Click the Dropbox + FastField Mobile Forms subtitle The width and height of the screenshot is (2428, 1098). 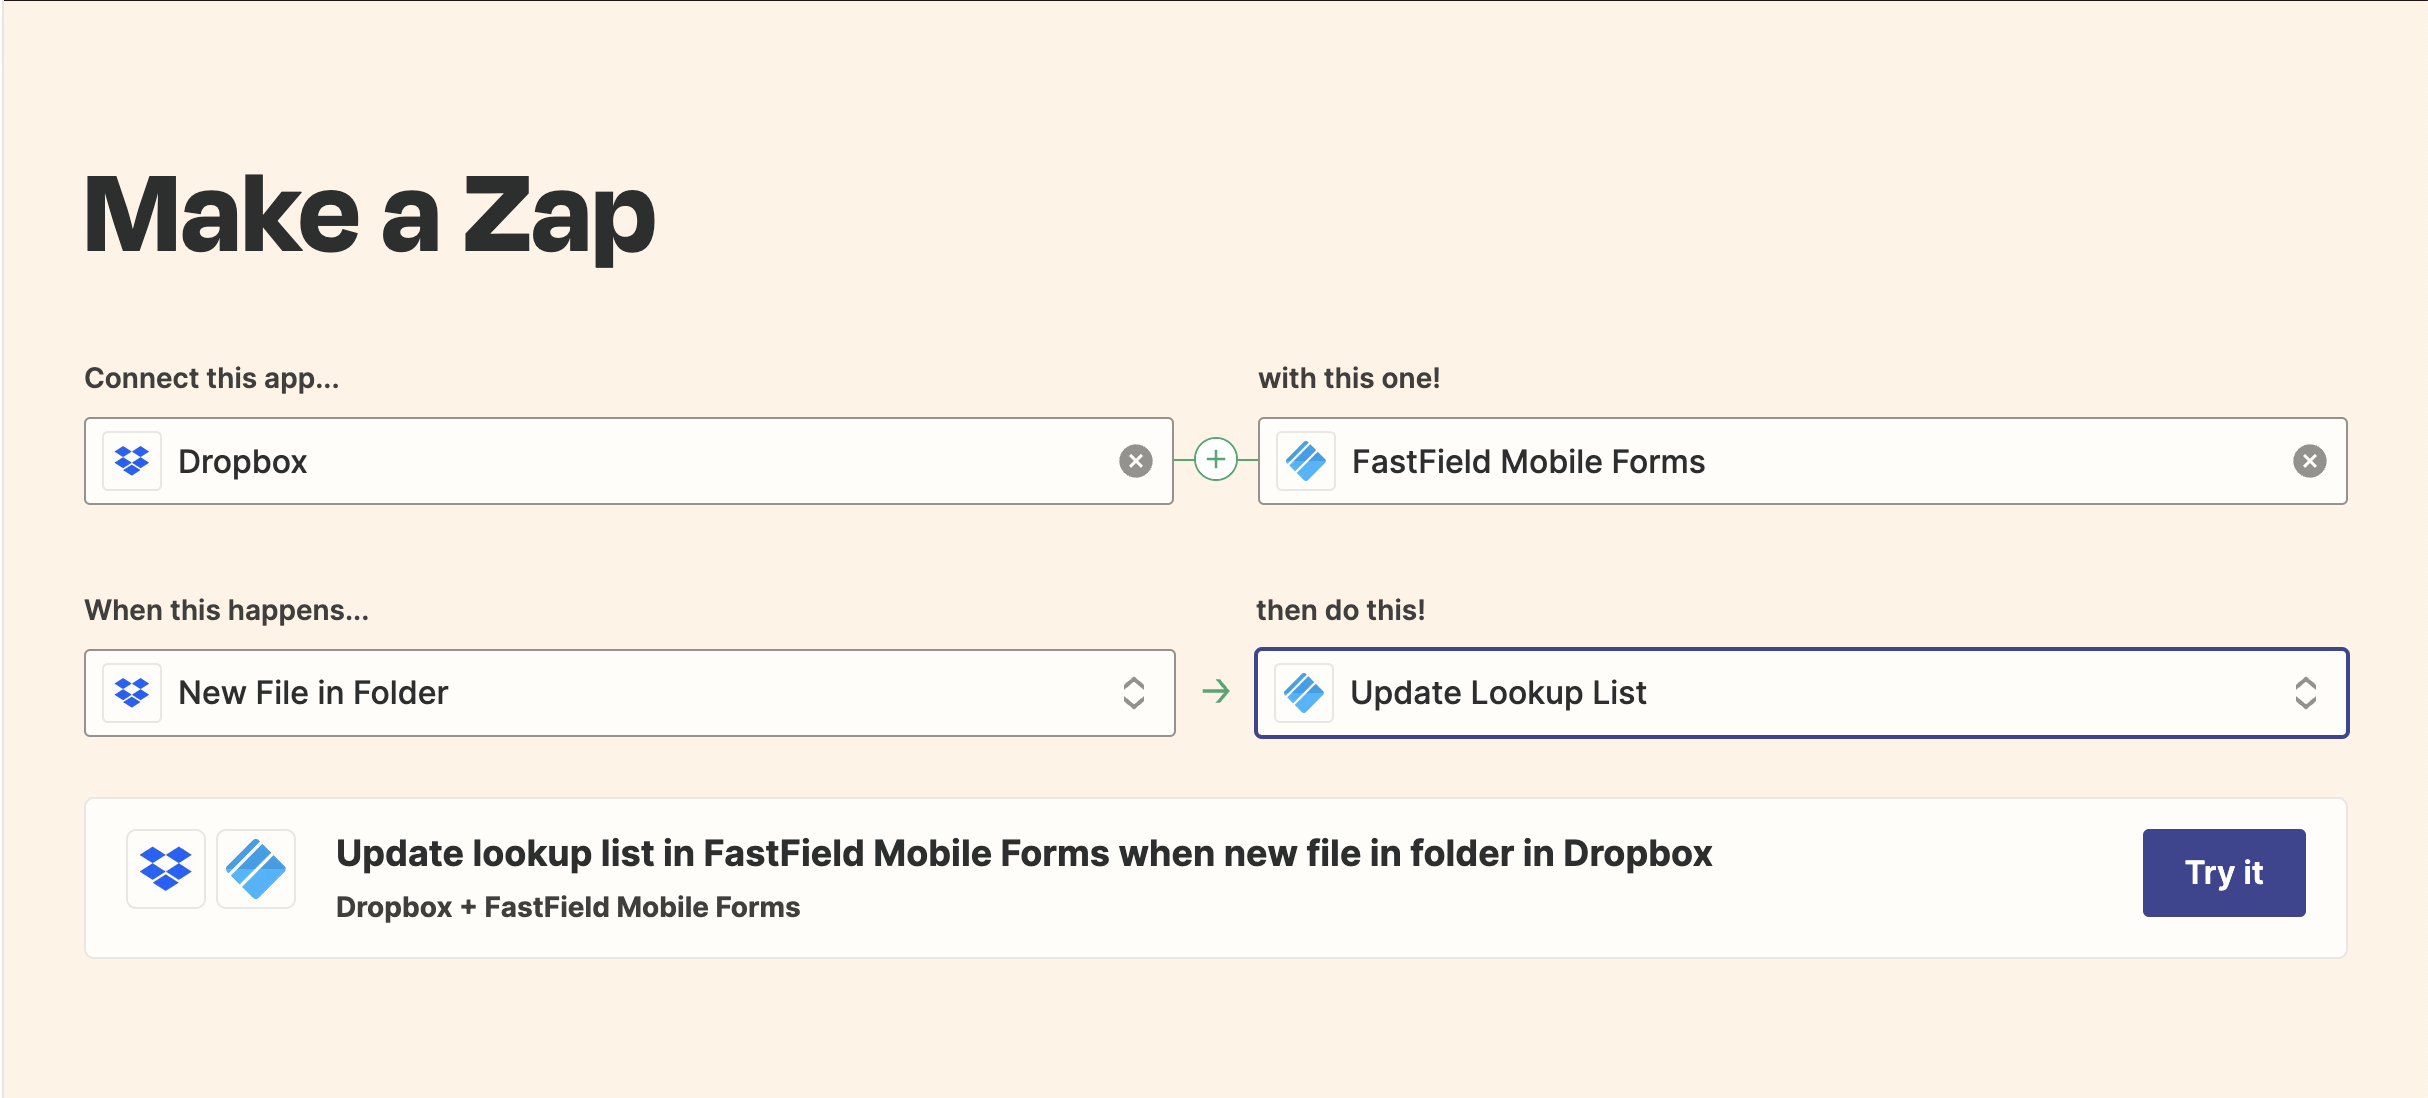click(567, 907)
